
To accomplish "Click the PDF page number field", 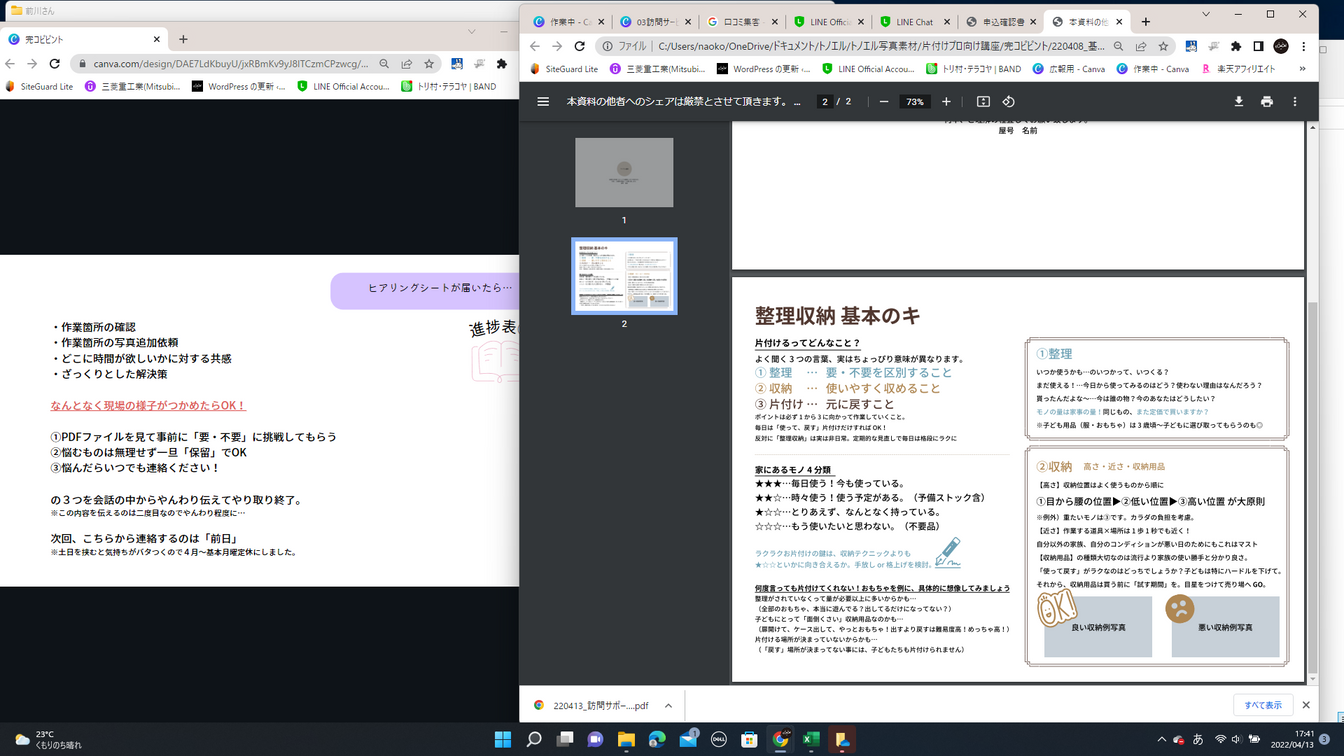I will point(825,102).
